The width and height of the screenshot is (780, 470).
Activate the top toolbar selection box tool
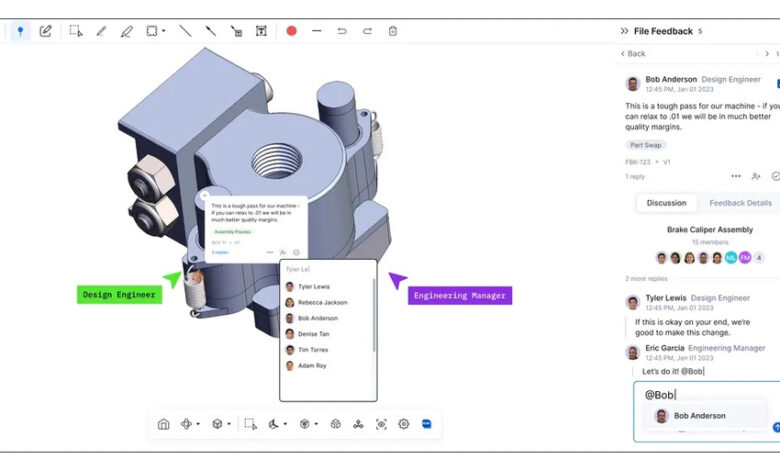point(76,31)
